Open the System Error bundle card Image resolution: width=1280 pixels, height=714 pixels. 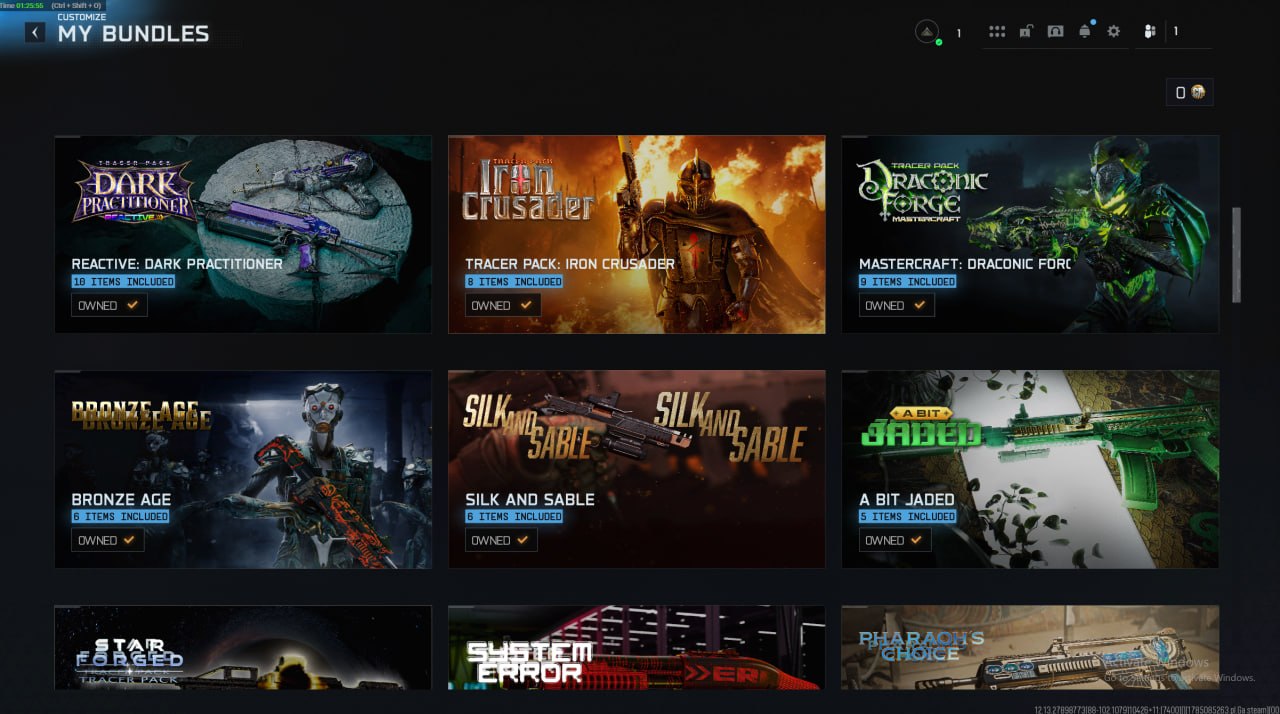[637, 647]
